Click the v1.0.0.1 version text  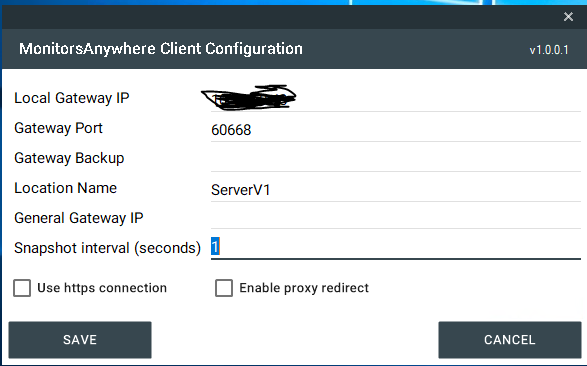coord(549,50)
